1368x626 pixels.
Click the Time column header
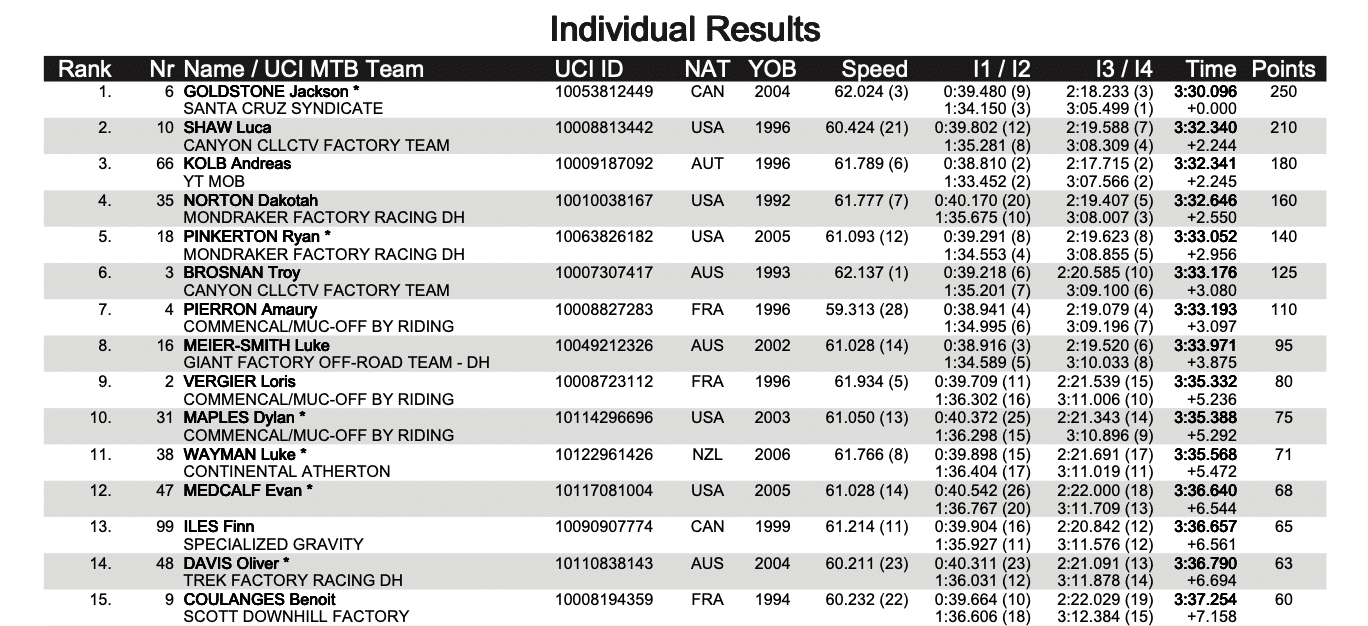[1211, 69]
